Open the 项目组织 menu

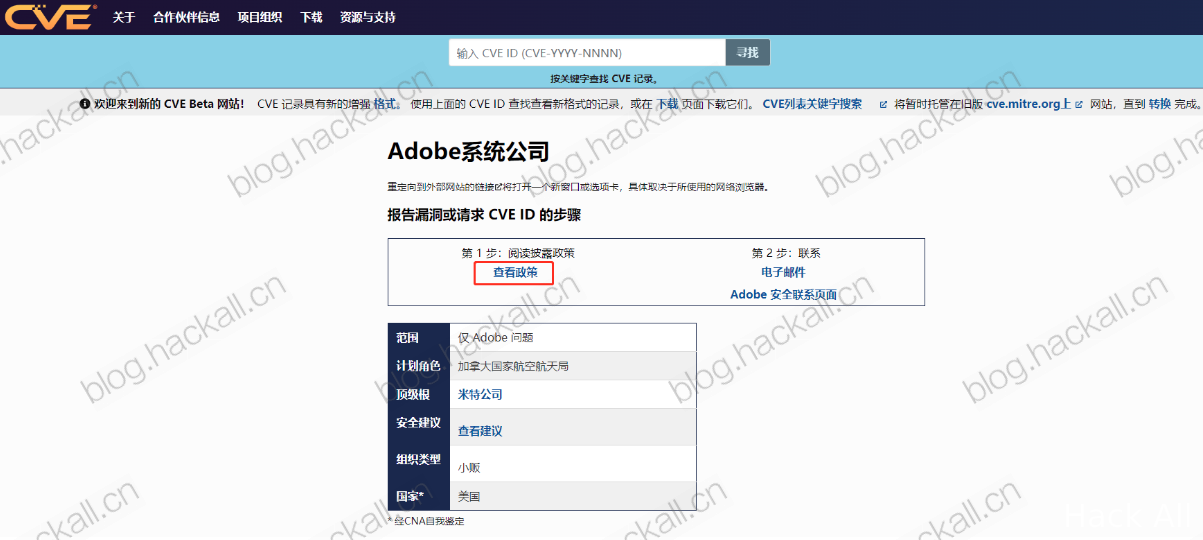pos(260,17)
